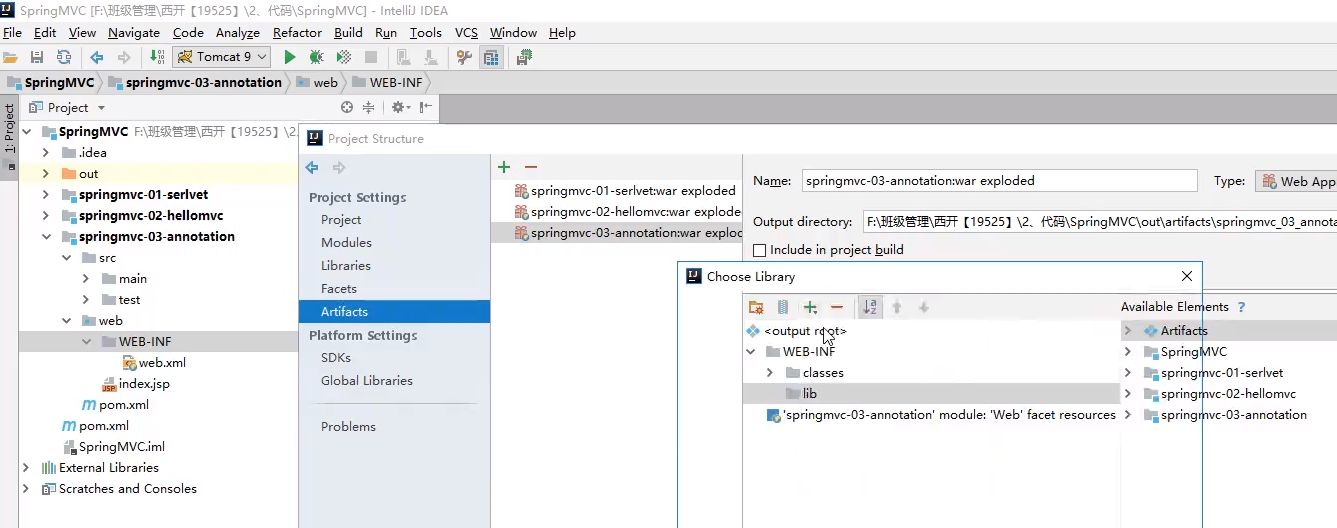Open the artifact Type dropdown

click(1297, 181)
